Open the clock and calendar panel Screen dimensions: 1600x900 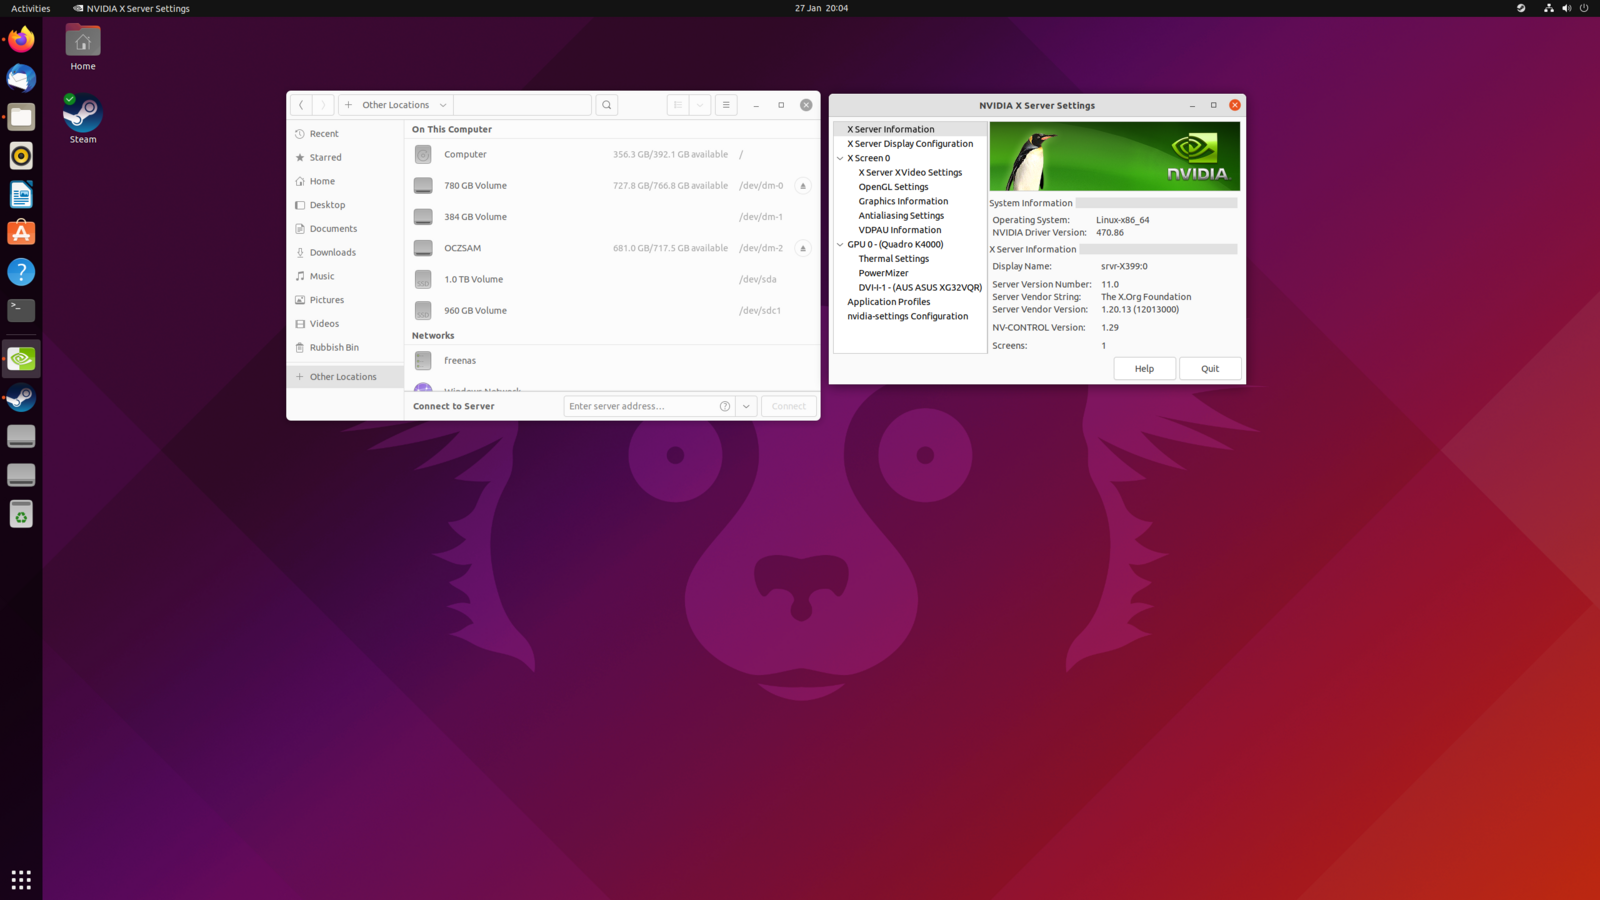(x=822, y=8)
